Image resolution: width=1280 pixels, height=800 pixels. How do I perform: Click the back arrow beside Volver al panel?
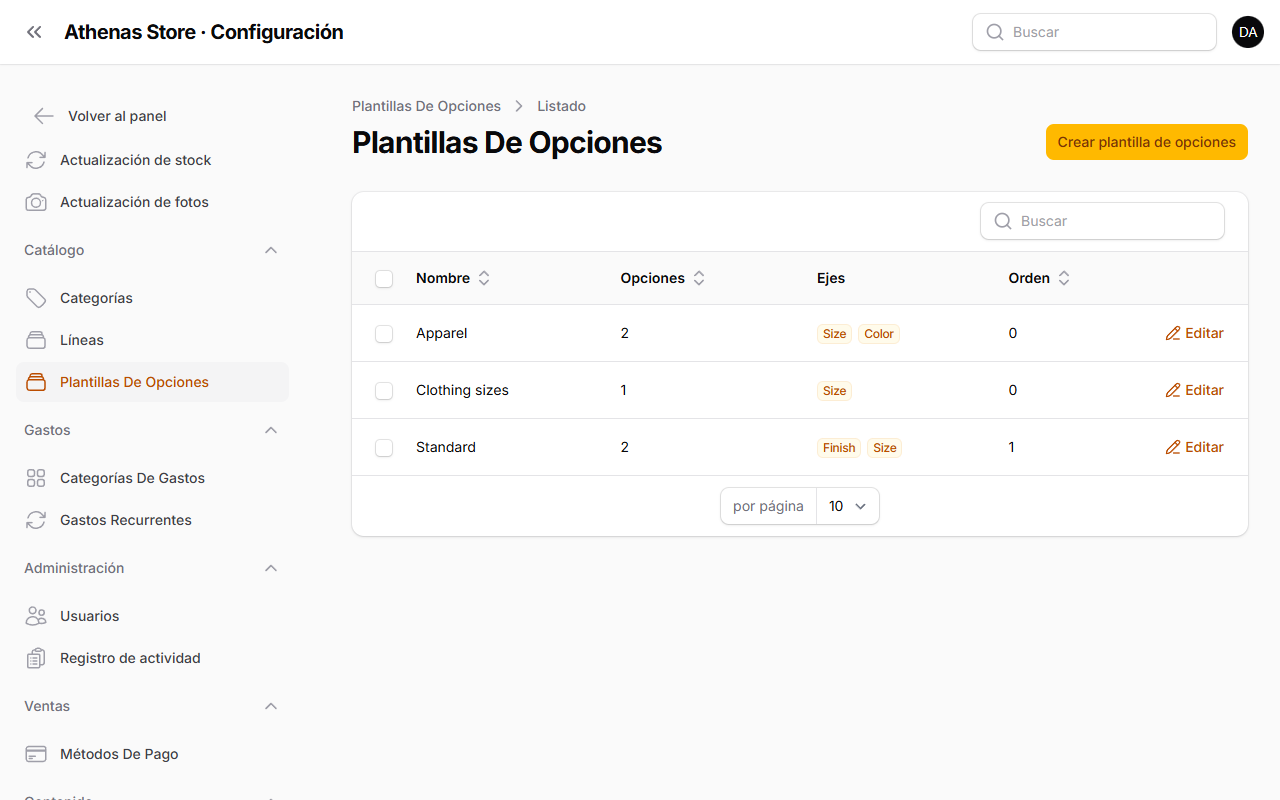43,116
